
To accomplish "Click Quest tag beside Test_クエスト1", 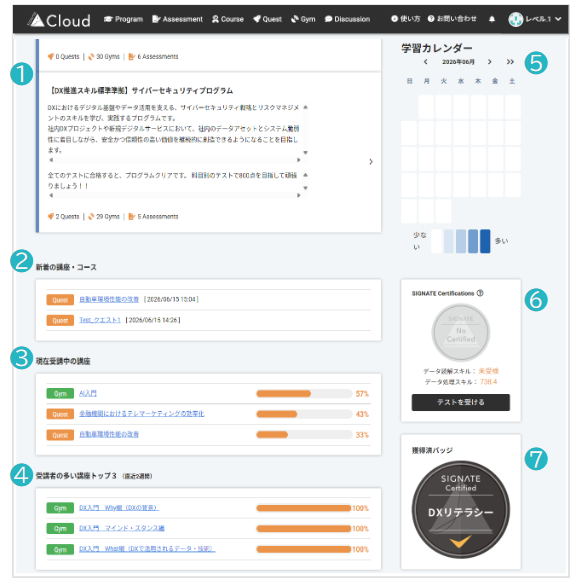I will click(60, 320).
